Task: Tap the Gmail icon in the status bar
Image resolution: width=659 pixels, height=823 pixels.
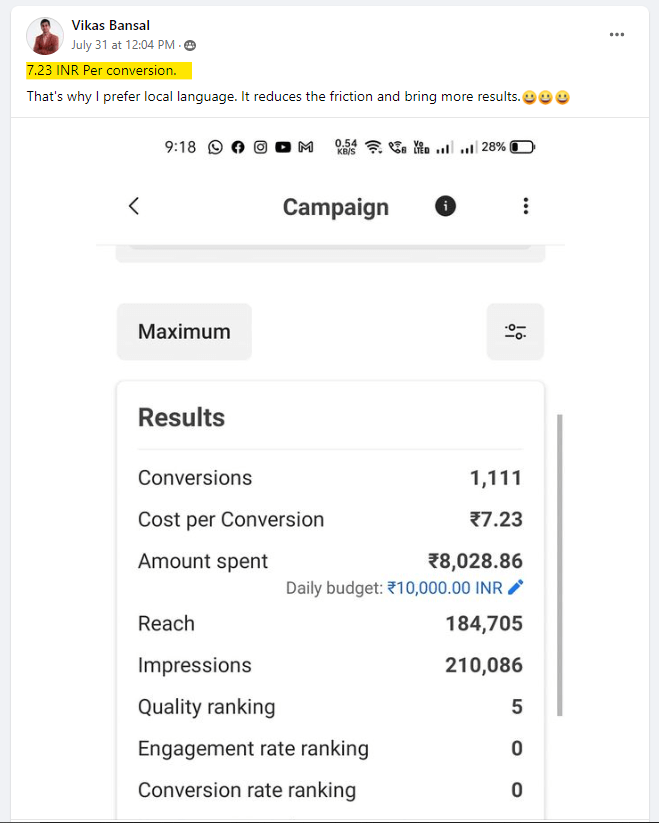Action: (x=306, y=146)
